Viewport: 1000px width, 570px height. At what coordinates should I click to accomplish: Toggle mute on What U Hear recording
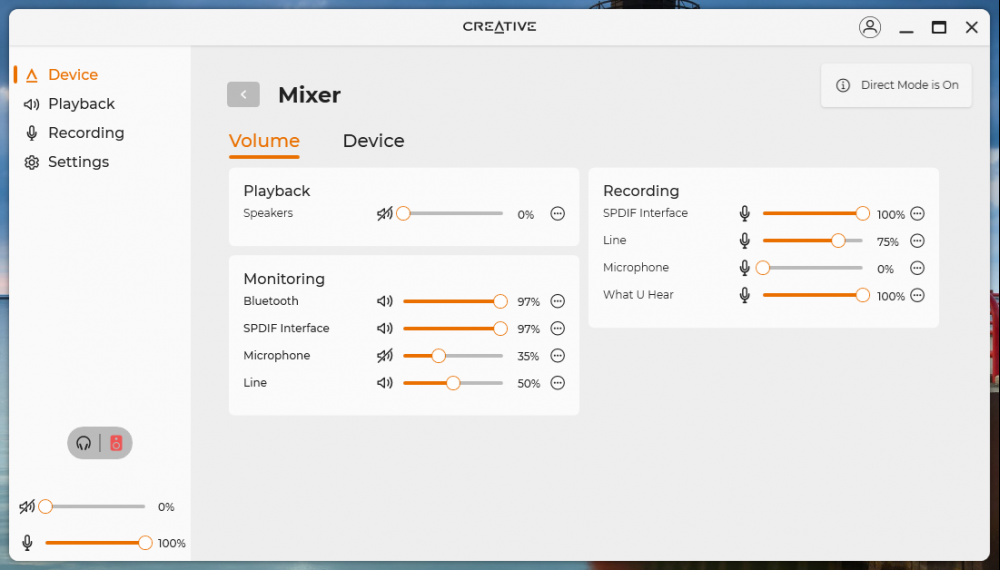click(744, 295)
